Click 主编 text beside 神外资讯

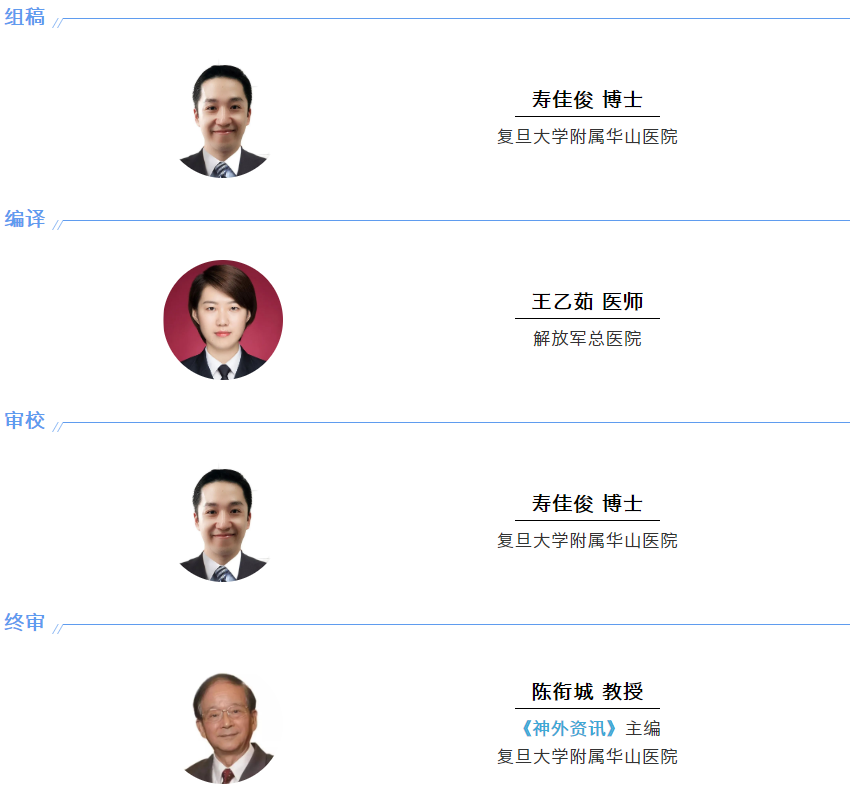[643, 729]
